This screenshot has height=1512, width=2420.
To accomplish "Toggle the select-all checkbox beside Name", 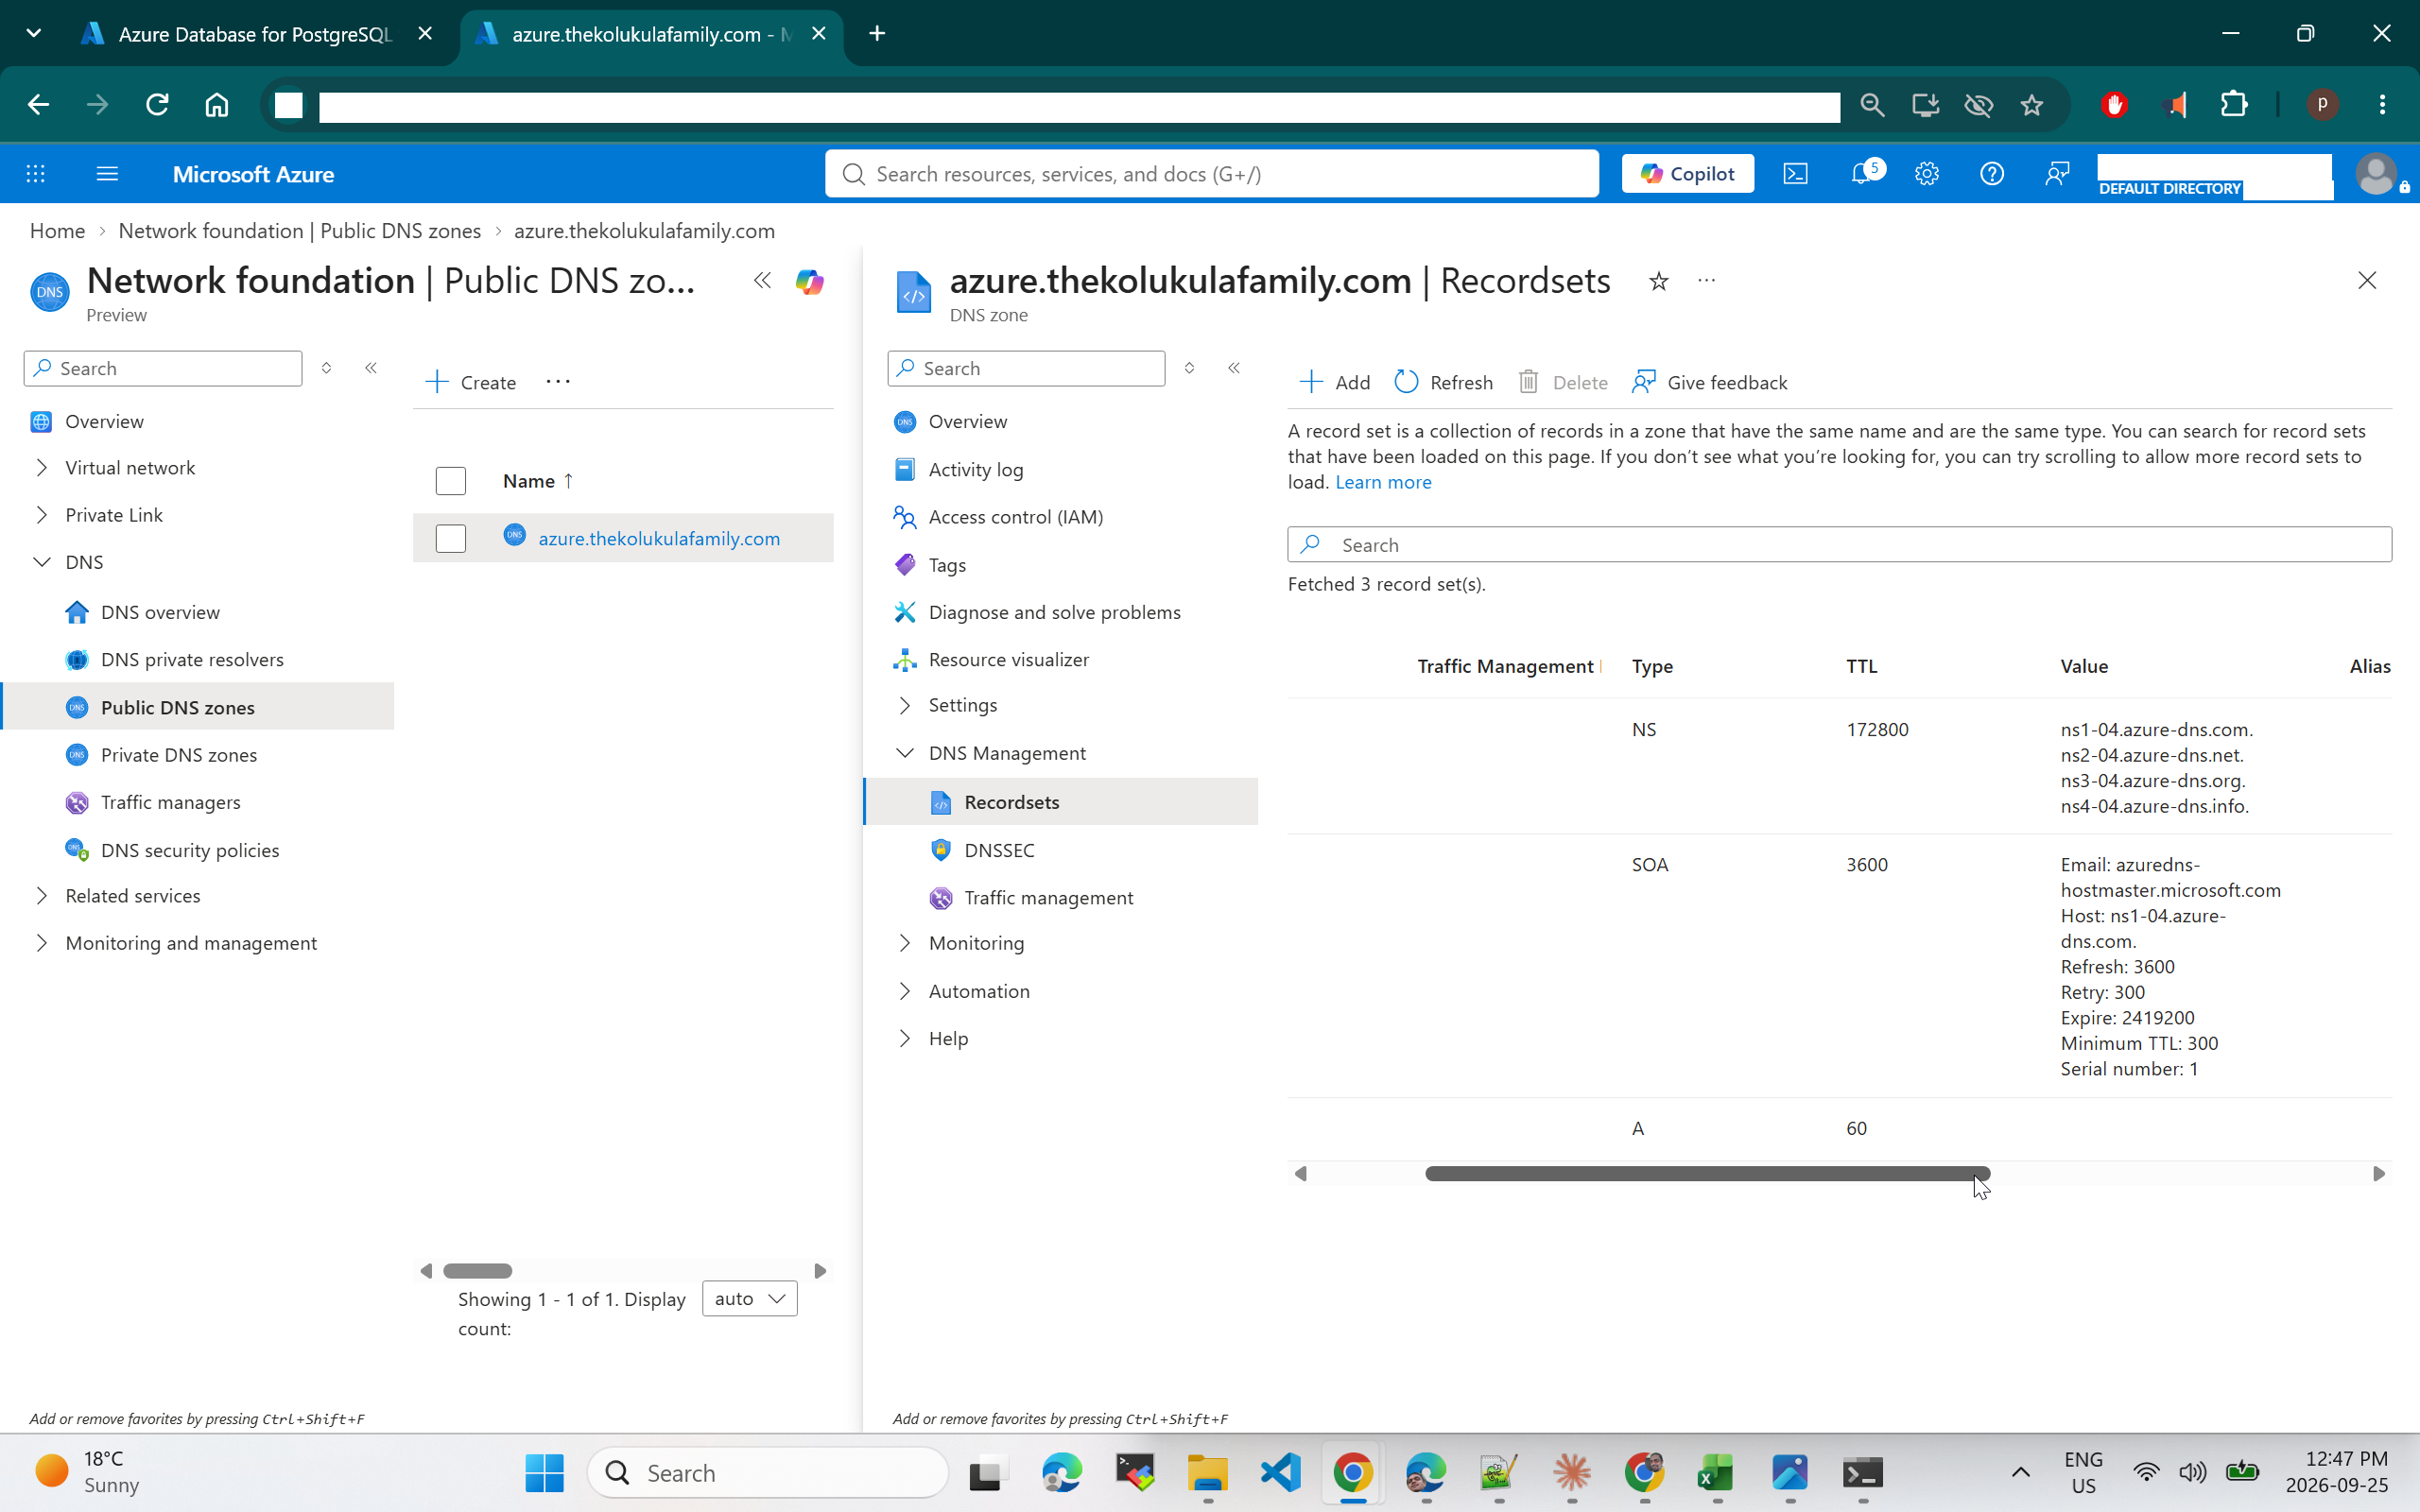I will (x=451, y=481).
